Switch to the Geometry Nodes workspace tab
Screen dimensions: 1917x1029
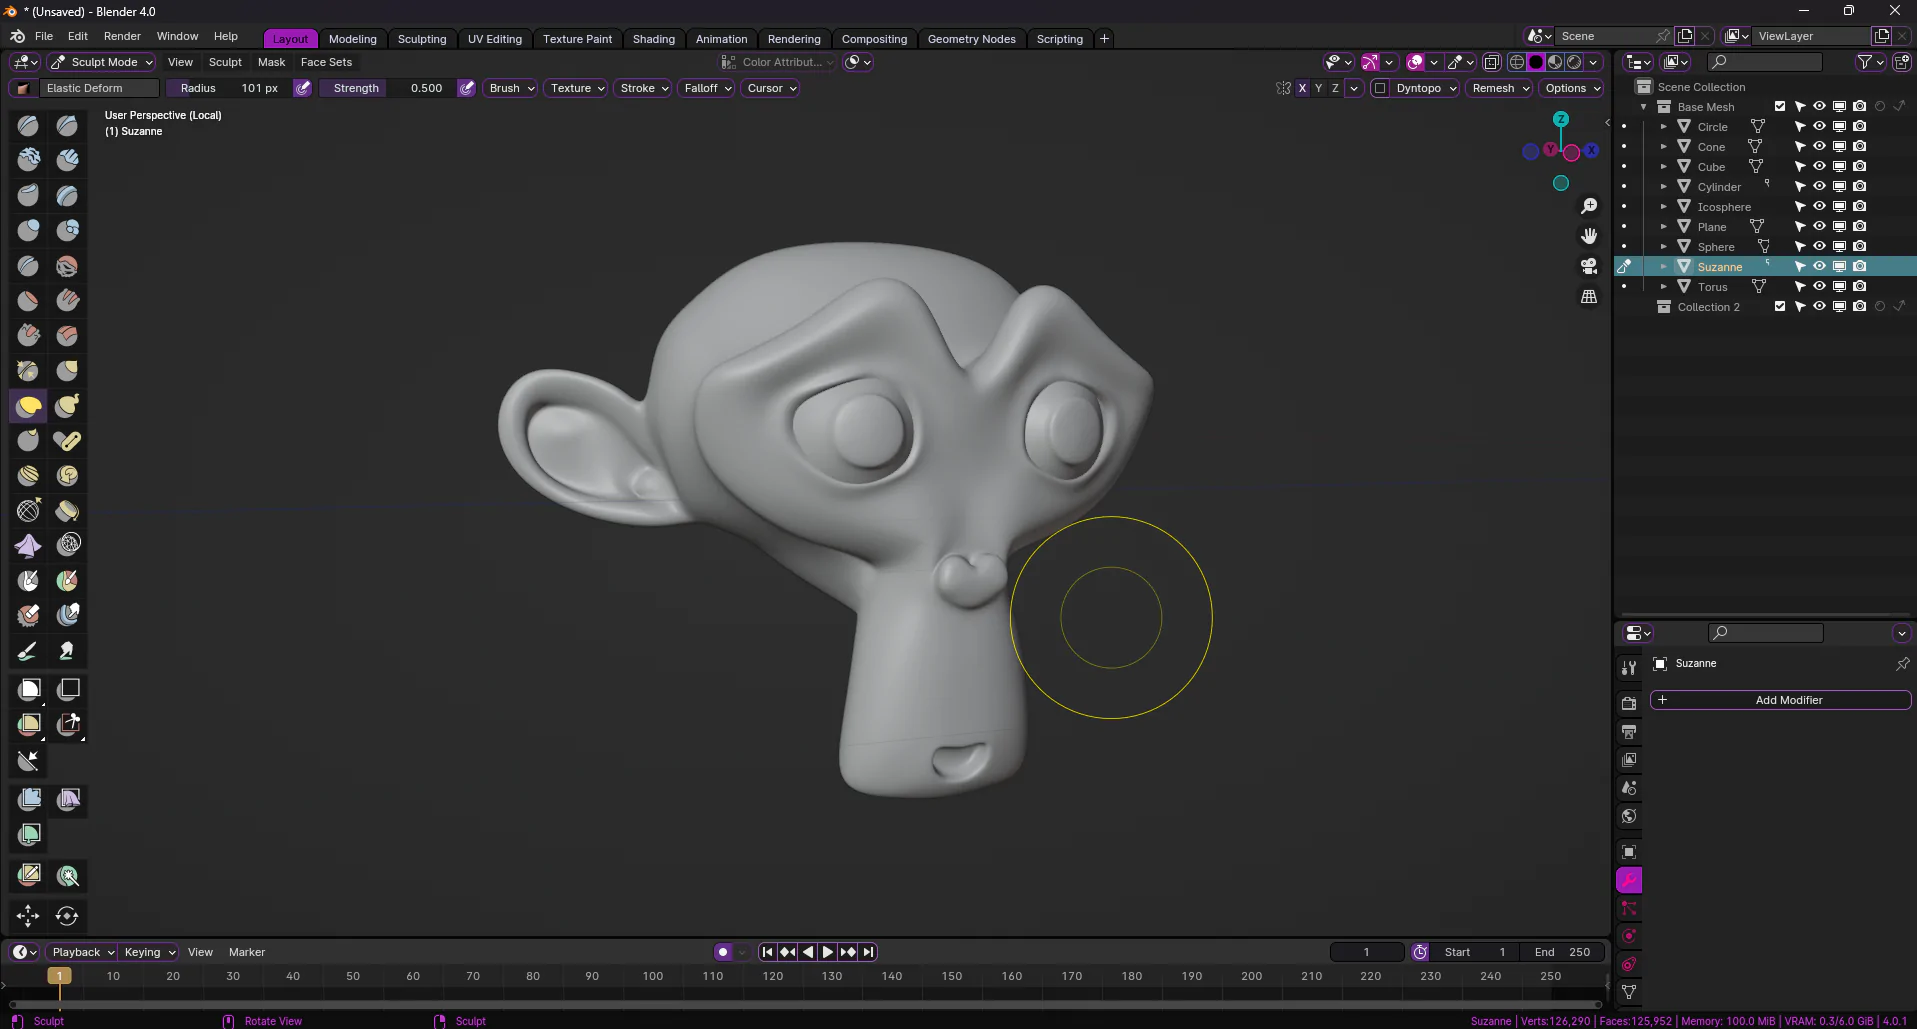coord(971,39)
